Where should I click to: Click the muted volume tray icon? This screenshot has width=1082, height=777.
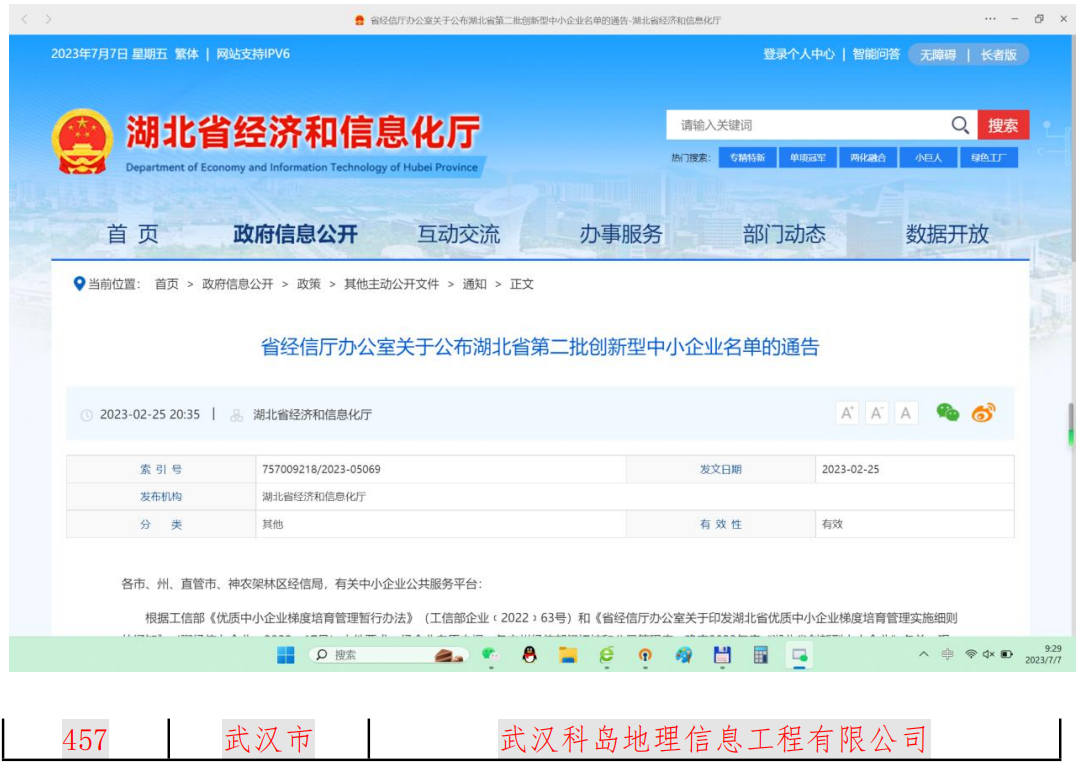click(x=989, y=654)
